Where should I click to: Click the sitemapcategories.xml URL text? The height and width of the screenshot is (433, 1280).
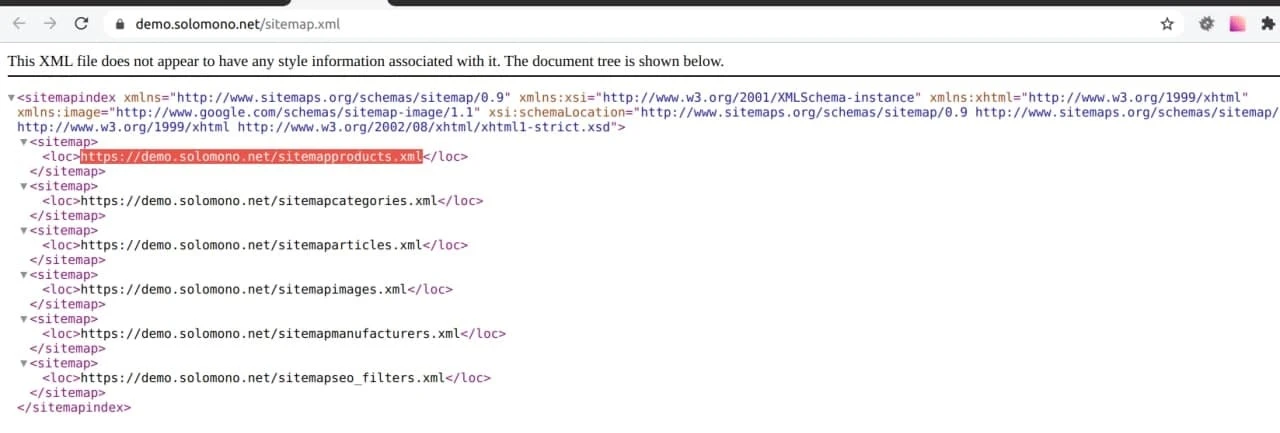click(x=259, y=200)
